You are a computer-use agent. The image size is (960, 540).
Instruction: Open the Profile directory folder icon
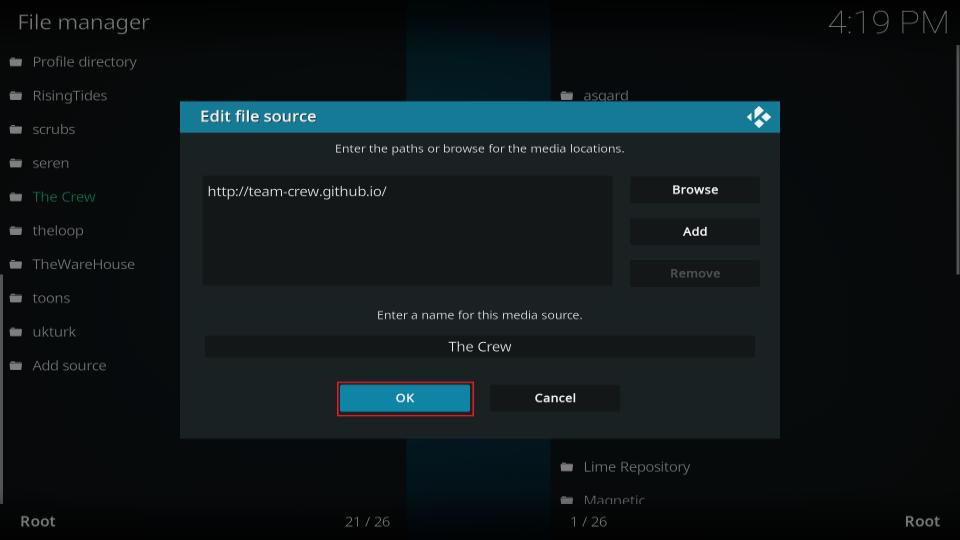16,62
